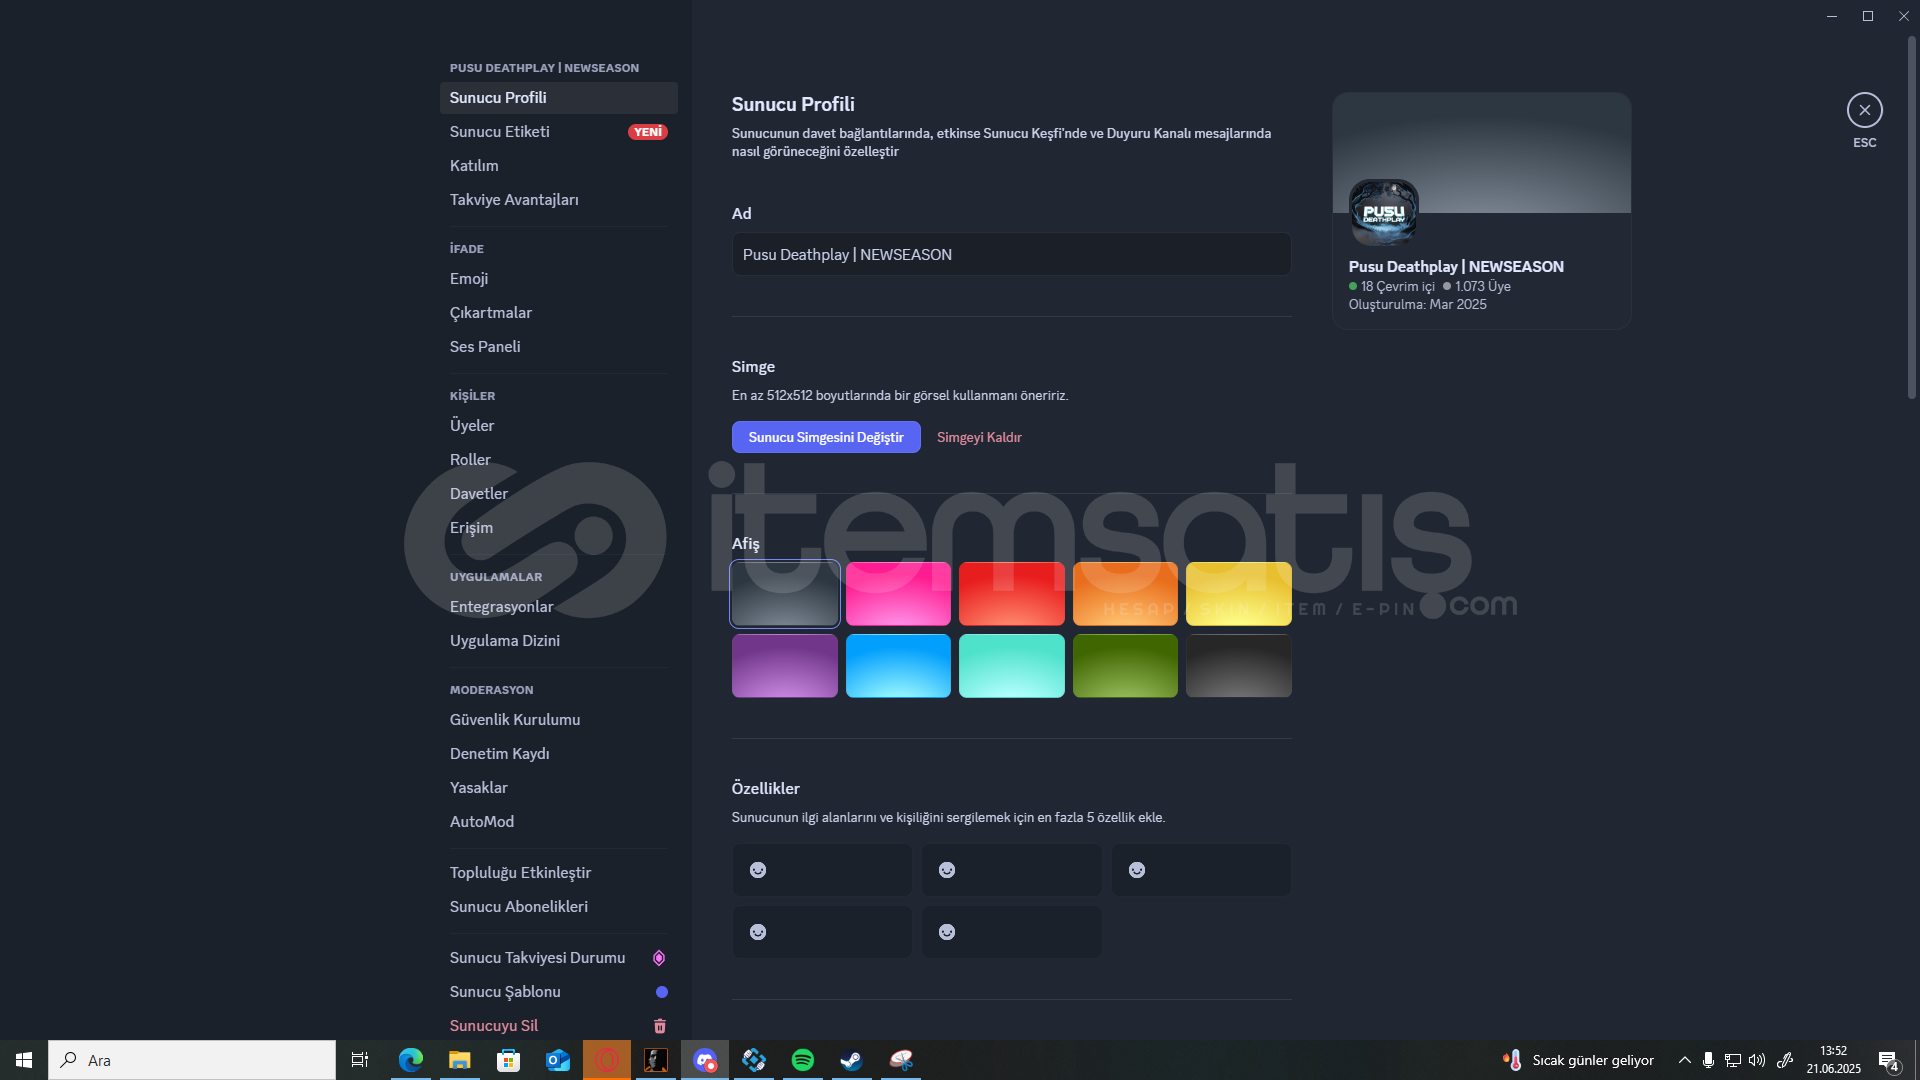Screen dimensions: 1920x1080
Task: Open Sunucu Şablonu page
Action: pos(558,992)
